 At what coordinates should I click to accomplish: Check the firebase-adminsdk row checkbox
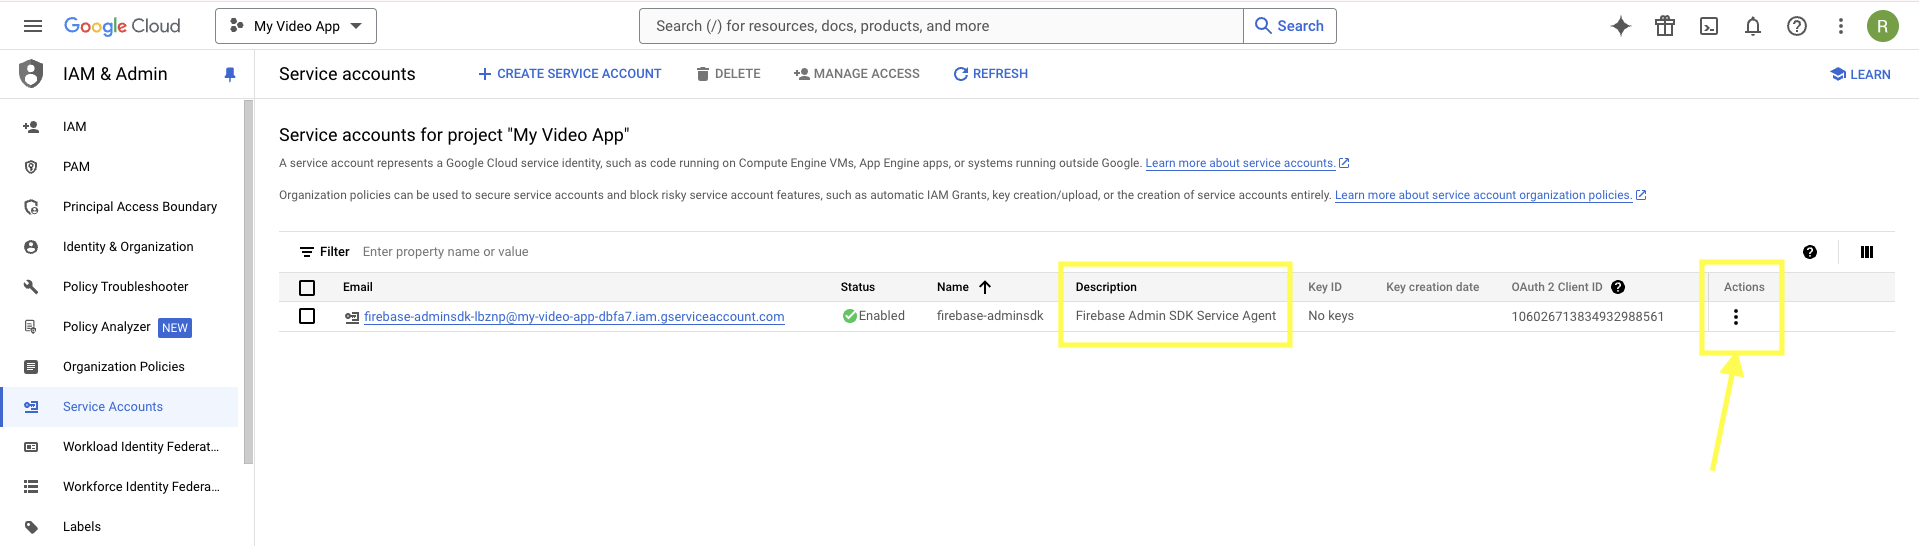[307, 316]
